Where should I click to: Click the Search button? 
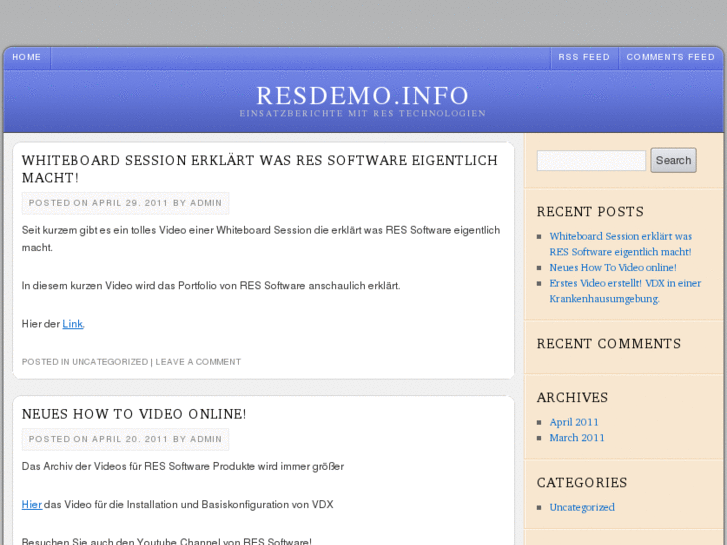(x=673, y=160)
